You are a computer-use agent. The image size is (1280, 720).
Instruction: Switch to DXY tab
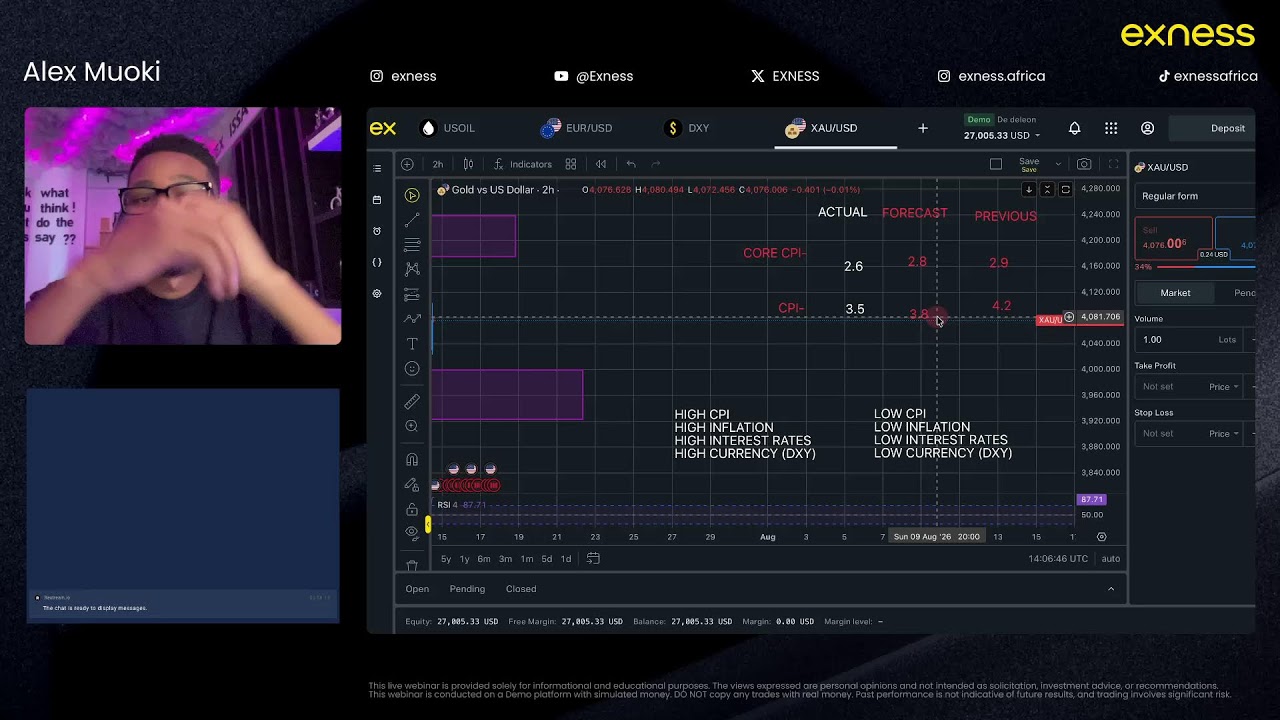(x=687, y=128)
